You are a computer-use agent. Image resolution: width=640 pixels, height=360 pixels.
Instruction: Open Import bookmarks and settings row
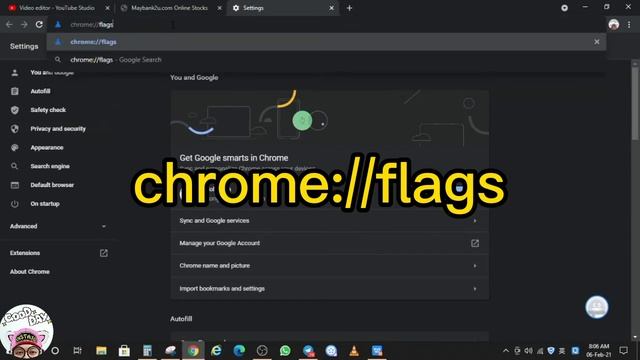pyautogui.click(x=330, y=289)
